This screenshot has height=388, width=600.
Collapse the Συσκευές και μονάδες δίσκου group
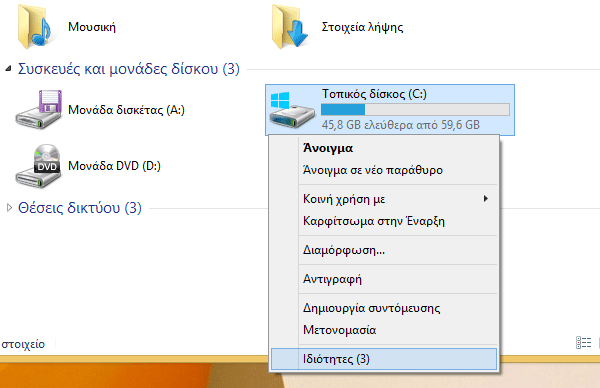pyautogui.click(x=8, y=69)
